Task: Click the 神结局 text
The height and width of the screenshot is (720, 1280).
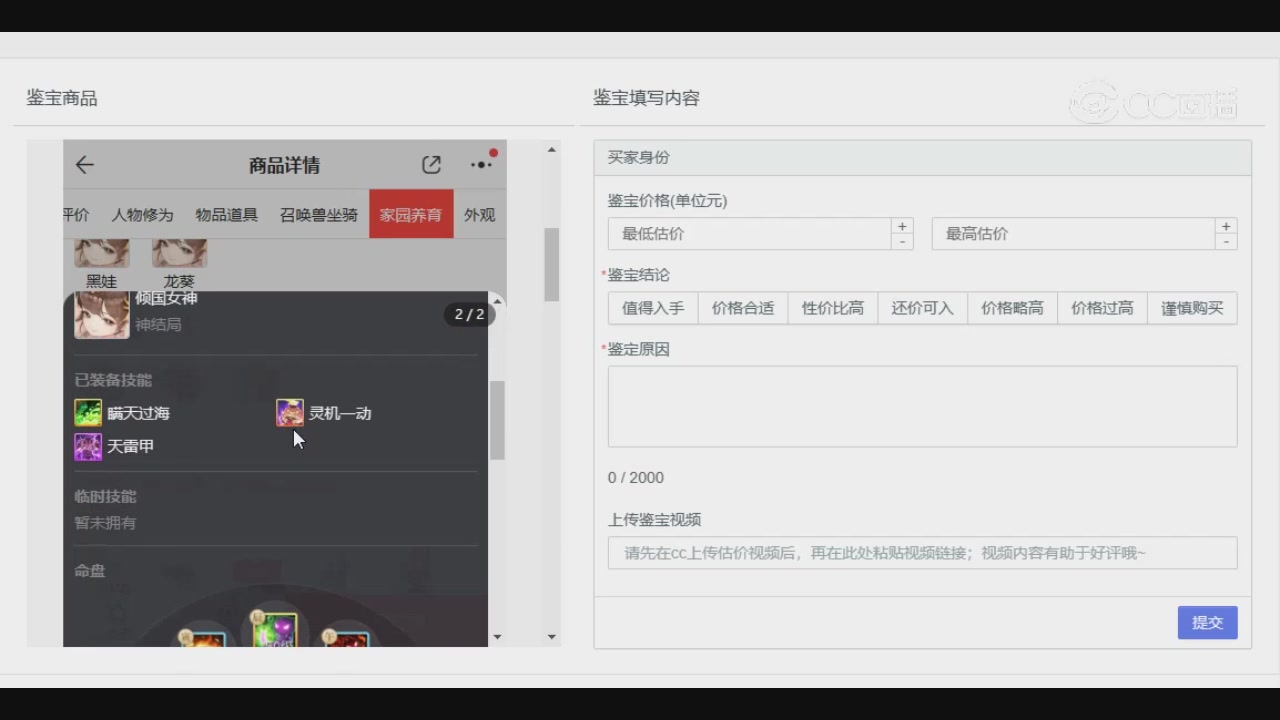Action: (158, 325)
